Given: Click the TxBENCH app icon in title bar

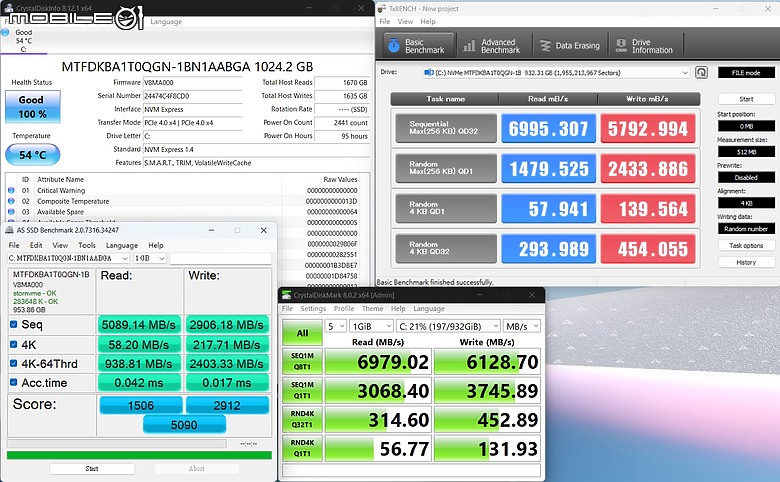Looking at the screenshot, I should [382, 8].
